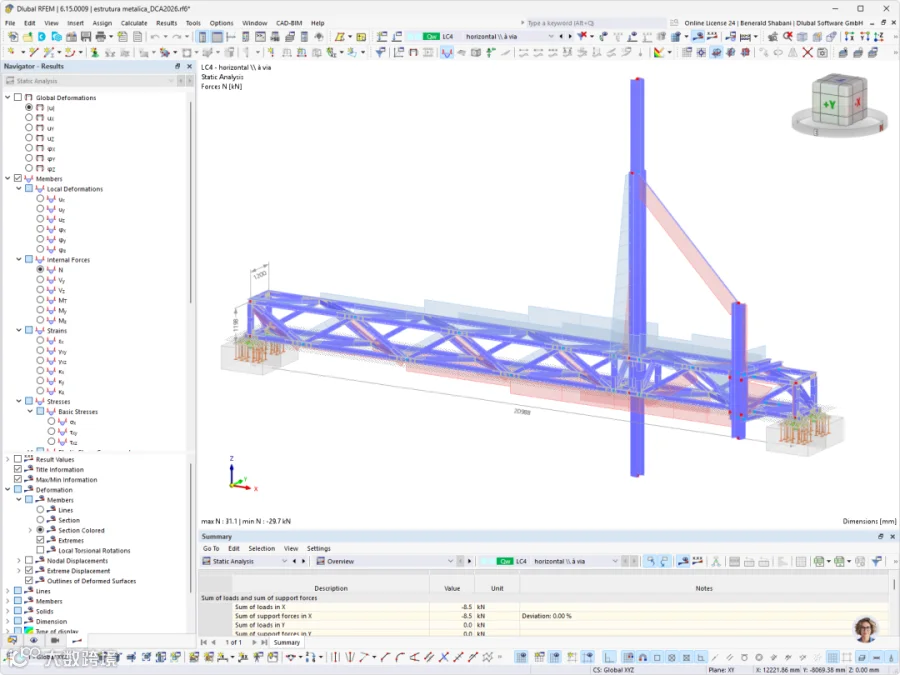Click the Save icon in the toolbar

[x=86, y=37]
